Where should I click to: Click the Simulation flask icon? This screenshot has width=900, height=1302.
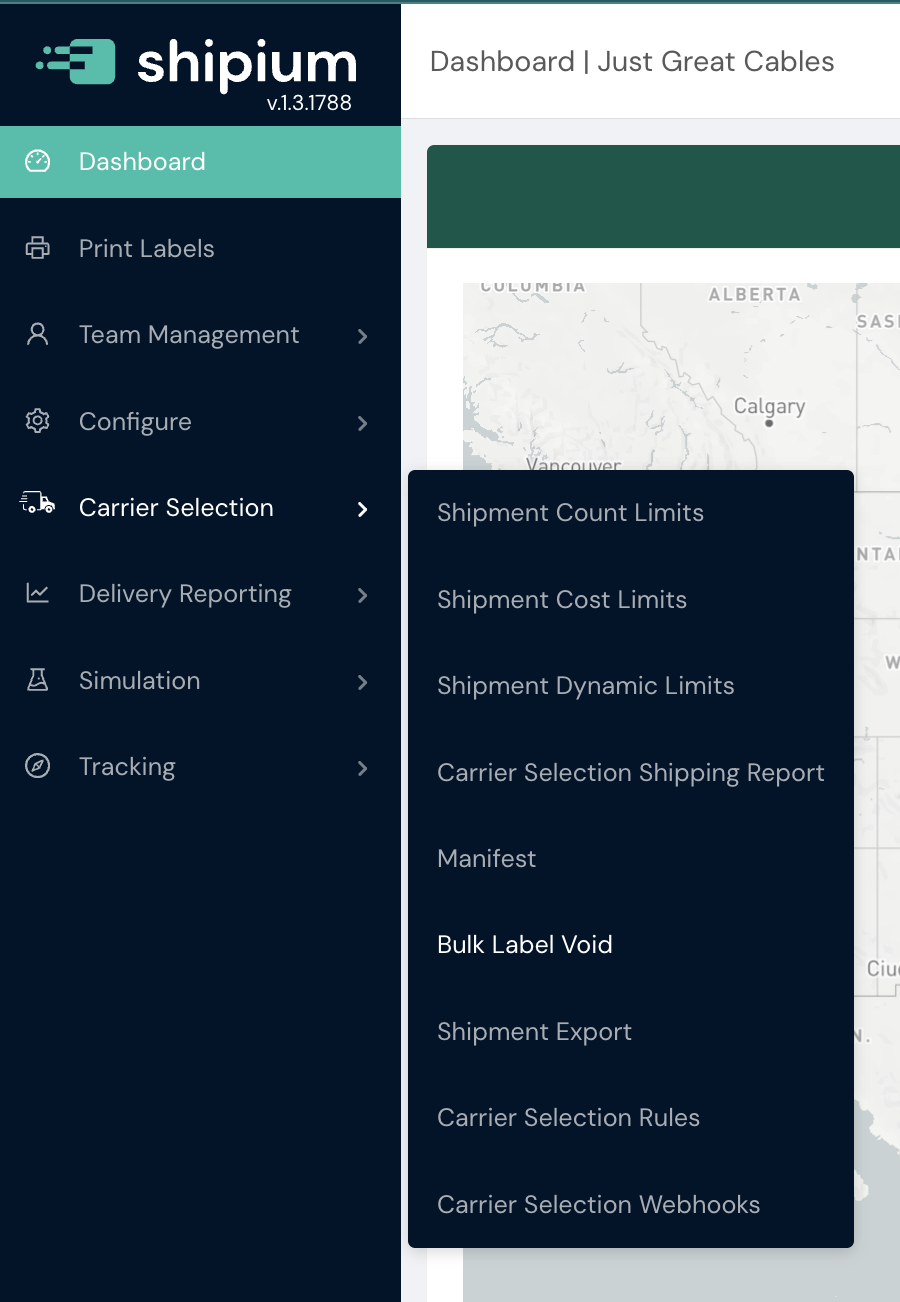pyautogui.click(x=37, y=681)
